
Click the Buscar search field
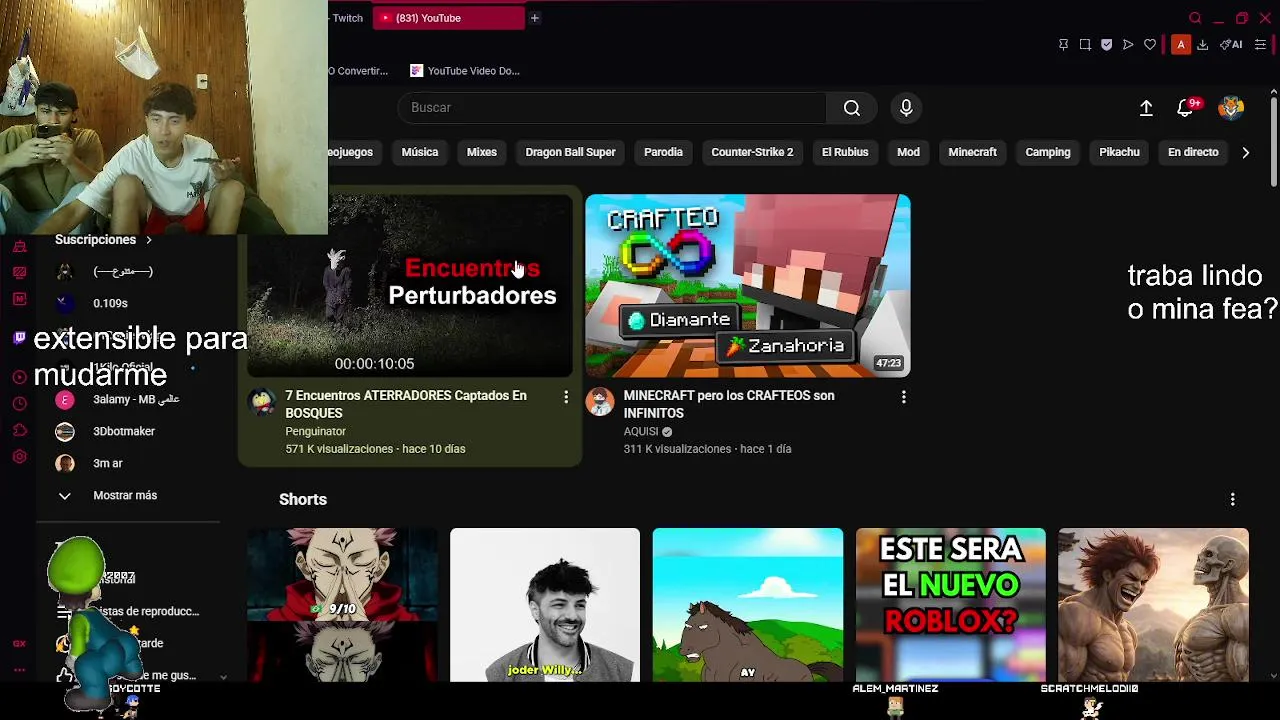pyautogui.click(x=612, y=108)
